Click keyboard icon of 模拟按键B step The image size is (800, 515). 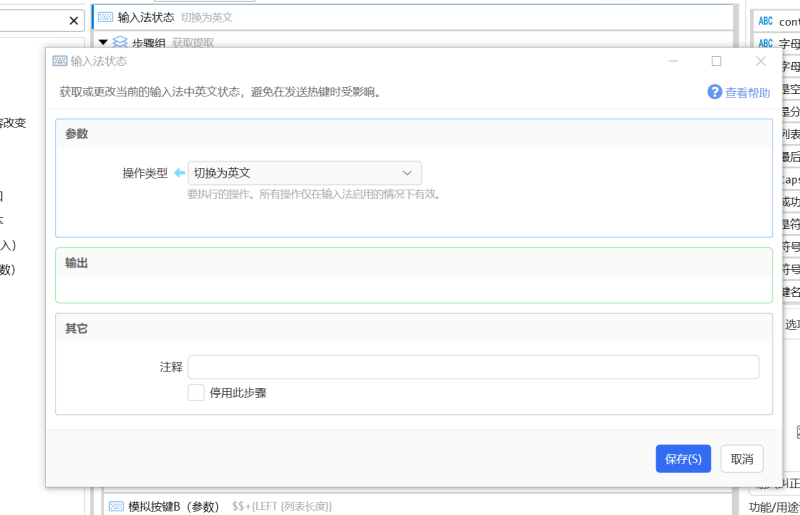click(x=116, y=506)
